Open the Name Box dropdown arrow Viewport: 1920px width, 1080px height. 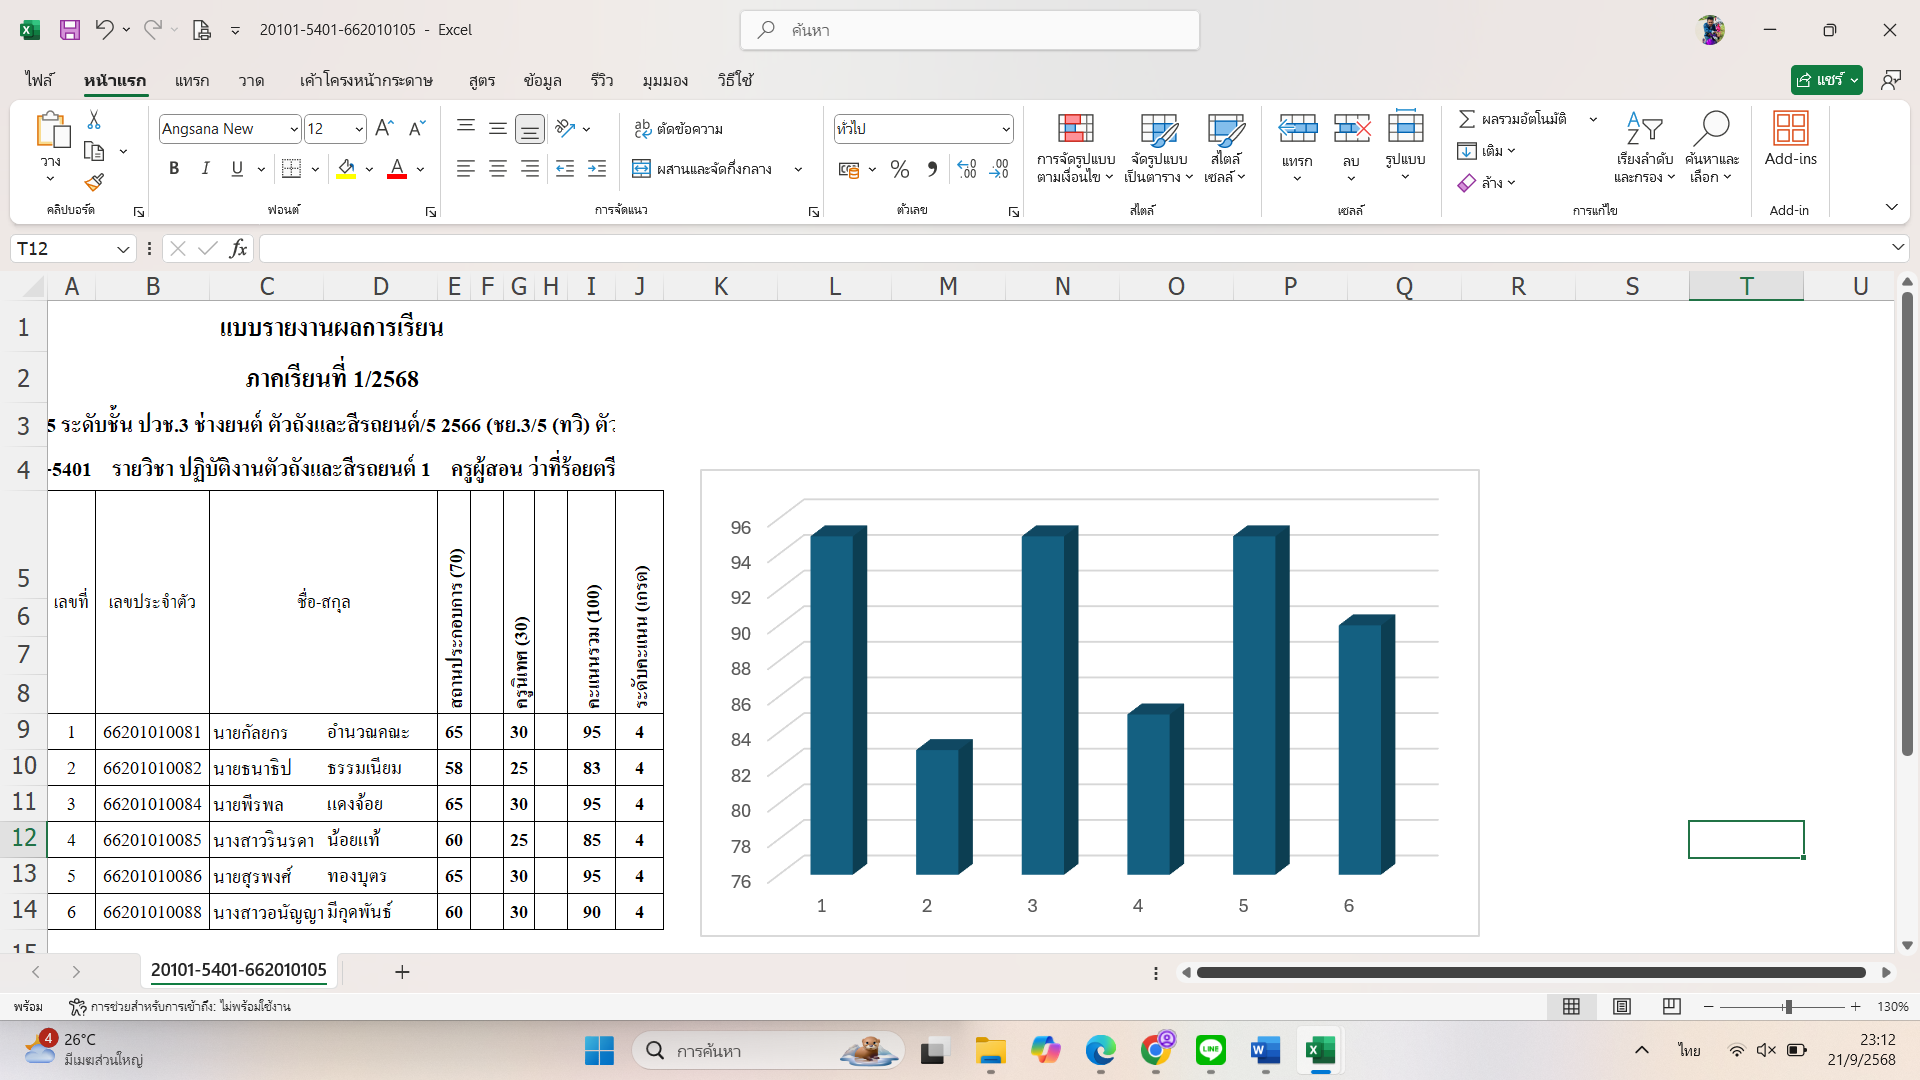[x=123, y=248]
